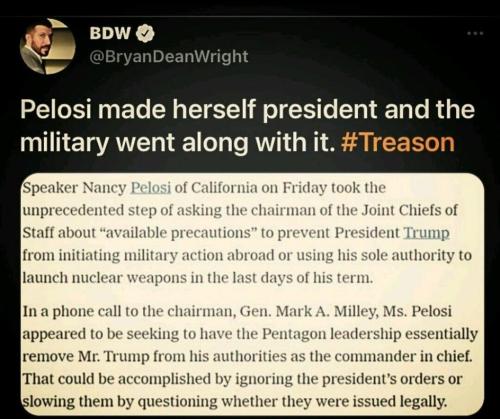Open the three-dot more options menu
This screenshot has width=500, height=419.
(x=475, y=33)
